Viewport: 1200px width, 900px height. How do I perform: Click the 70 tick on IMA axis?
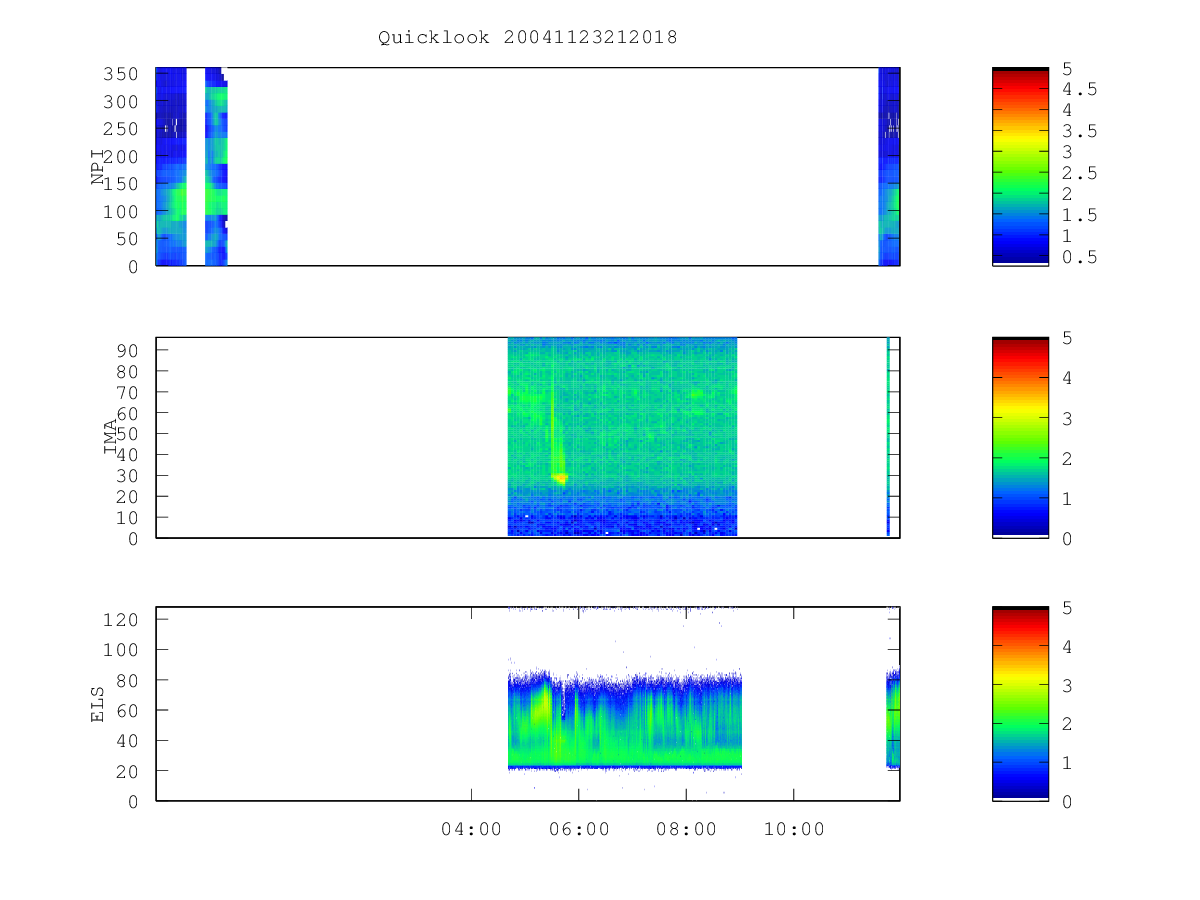tap(130, 392)
